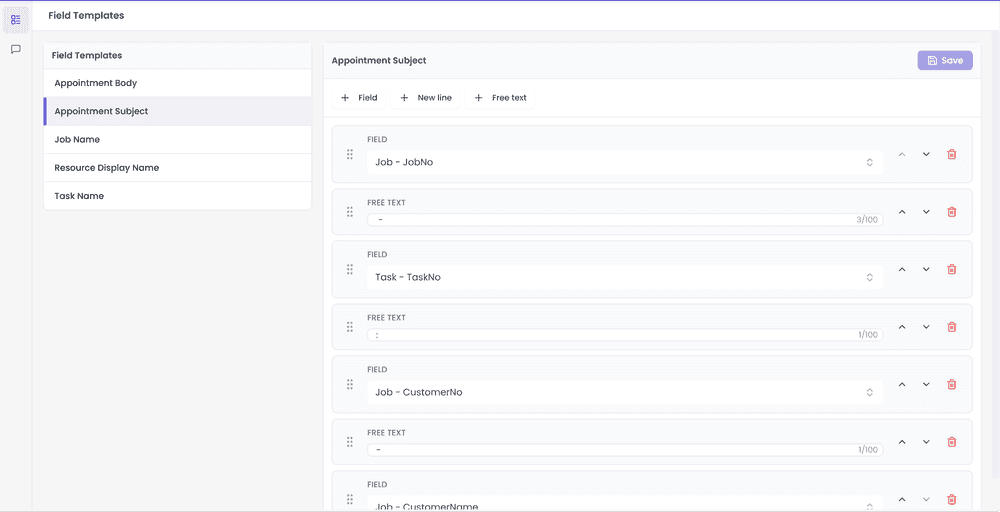Grab drag handle of Job - CustomerName row

point(349,499)
